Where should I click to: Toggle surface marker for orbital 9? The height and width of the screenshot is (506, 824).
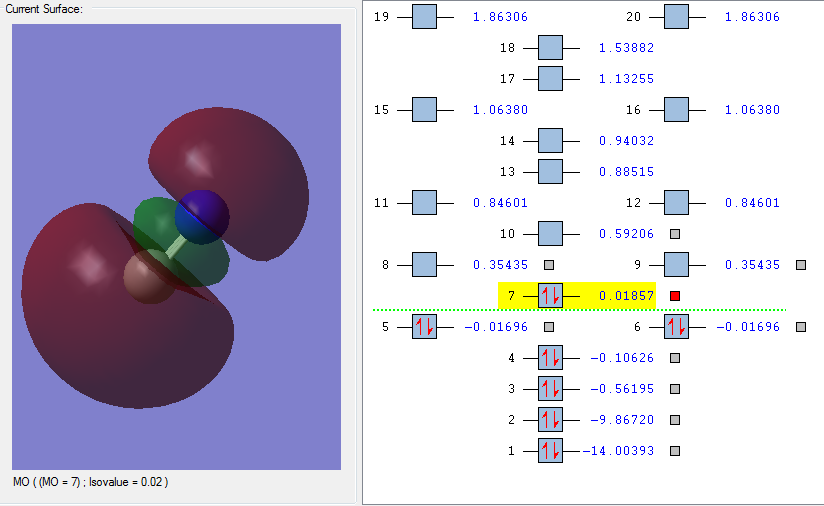801,265
